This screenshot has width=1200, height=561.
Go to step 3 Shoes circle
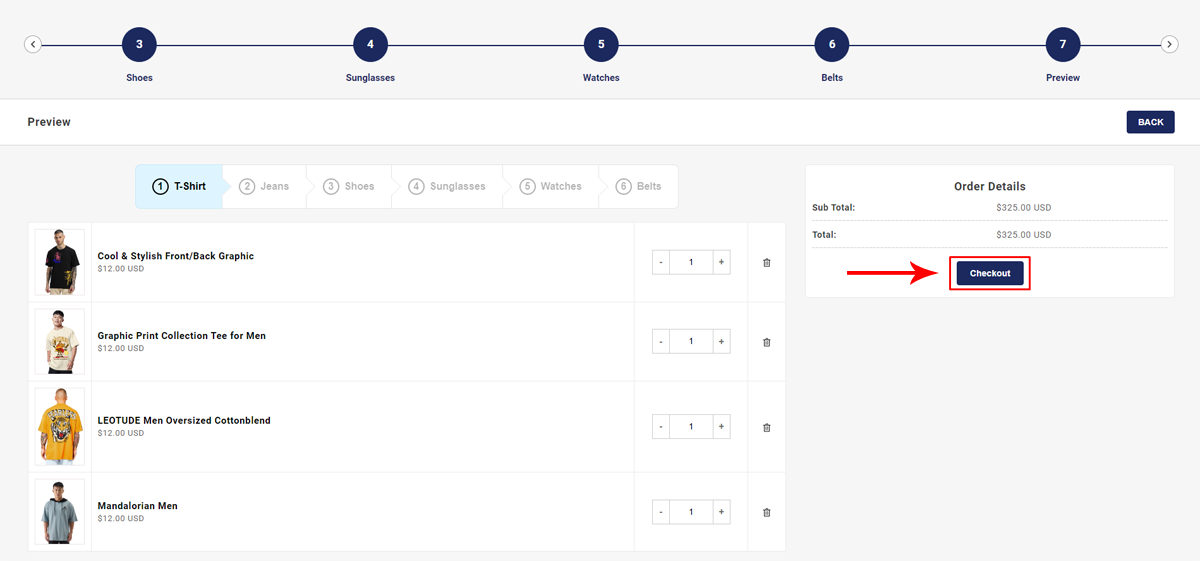click(139, 44)
